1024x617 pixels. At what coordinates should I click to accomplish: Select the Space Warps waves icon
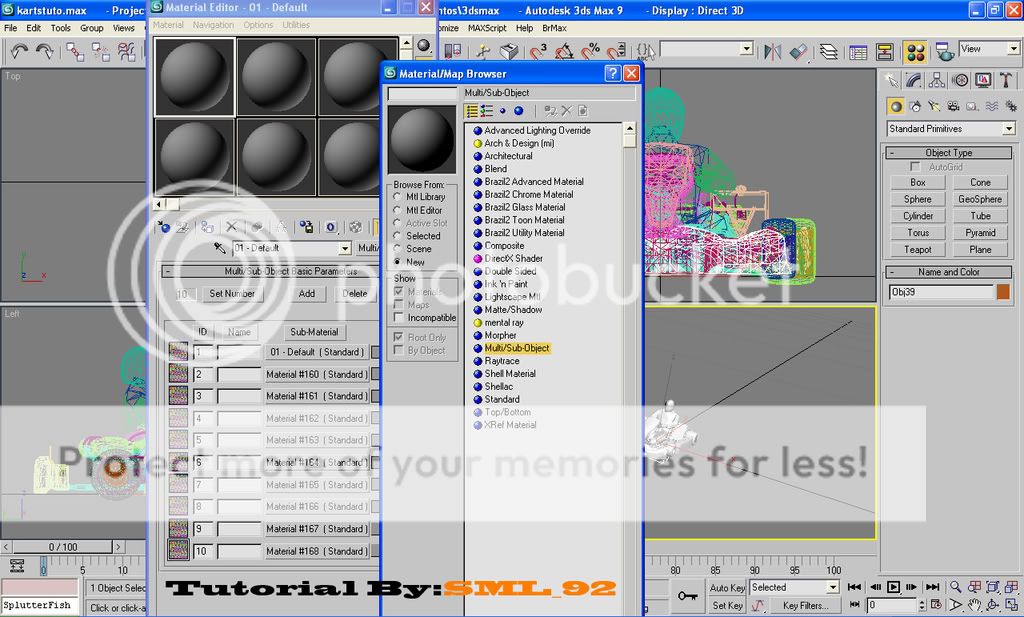(992, 106)
